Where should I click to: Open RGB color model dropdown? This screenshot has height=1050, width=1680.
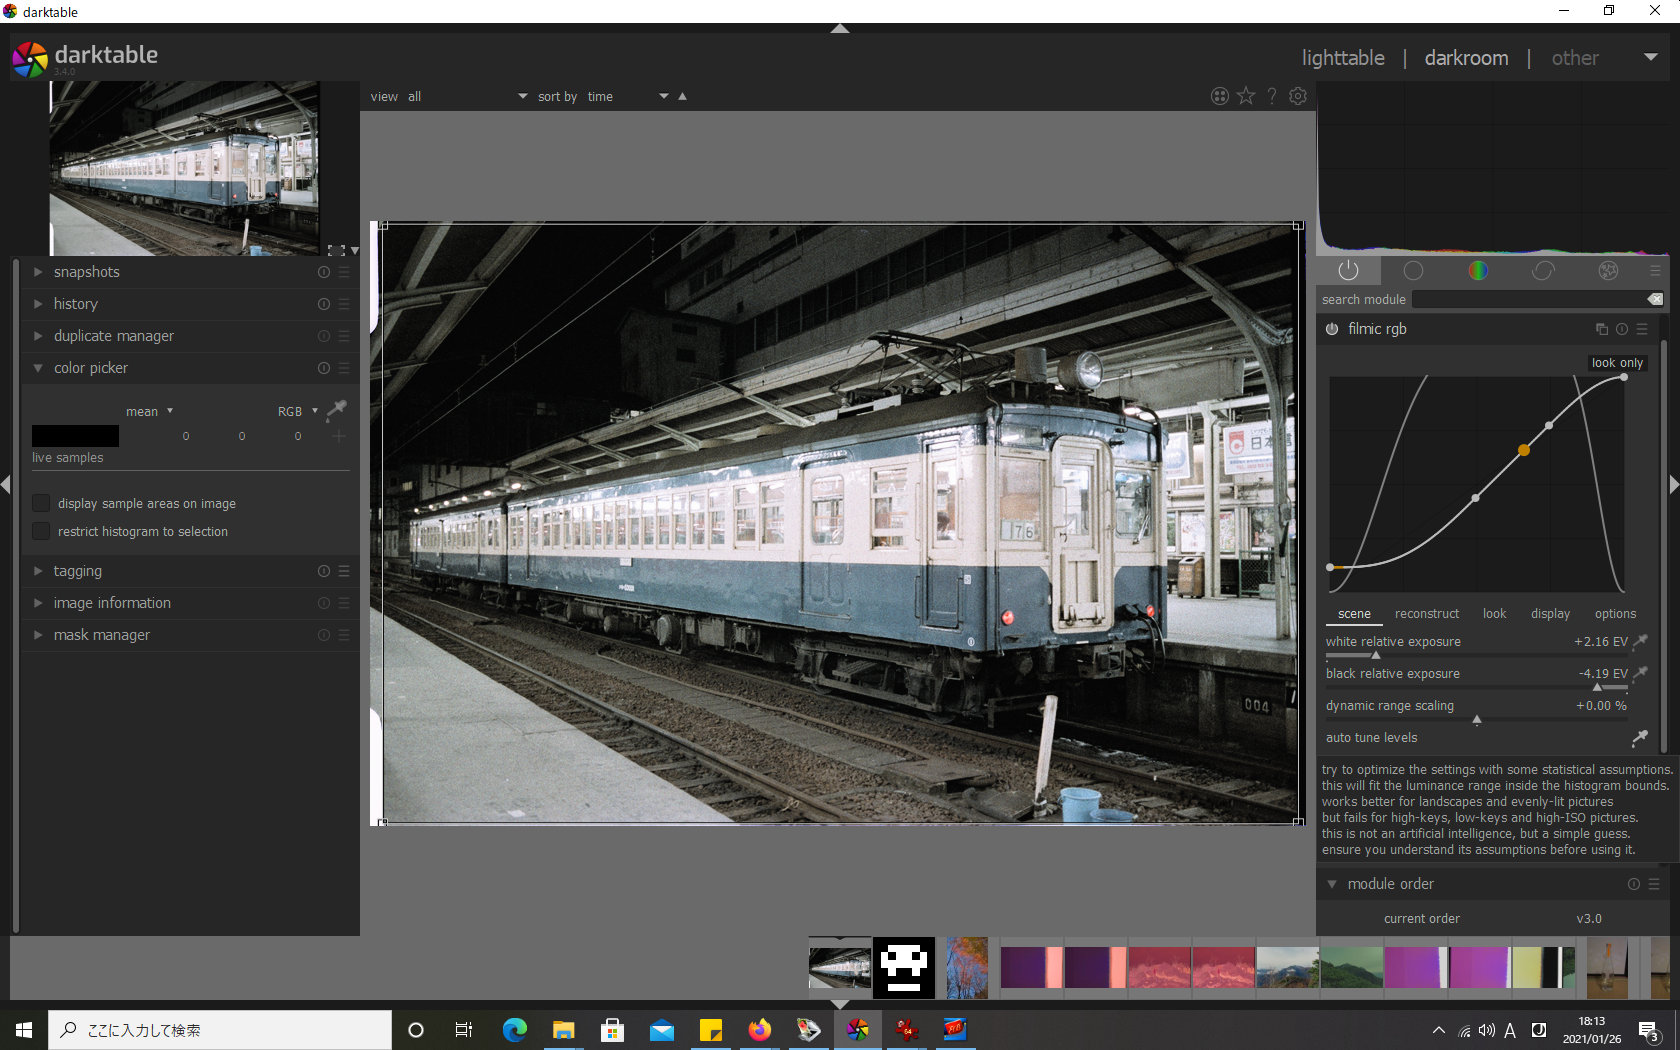pyautogui.click(x=297, y=411)
